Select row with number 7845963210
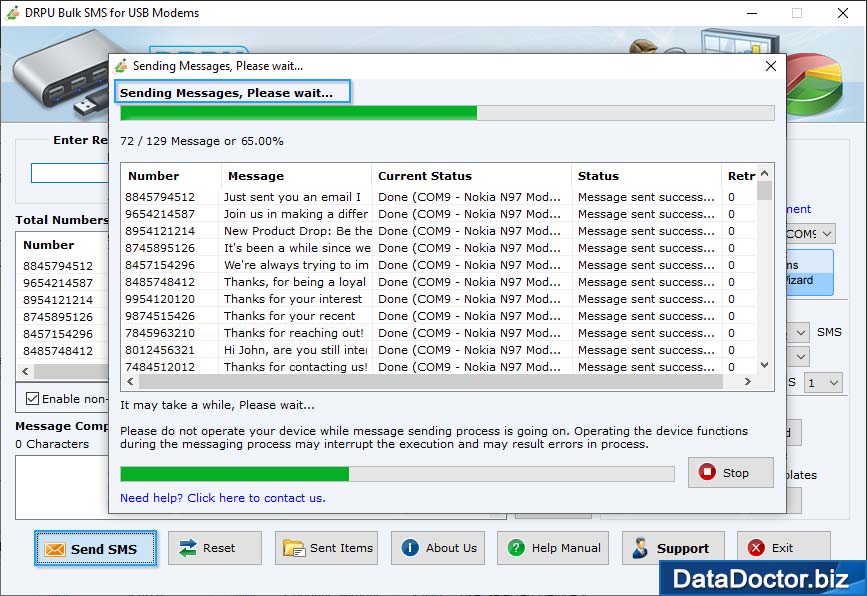 coord(440,333)
